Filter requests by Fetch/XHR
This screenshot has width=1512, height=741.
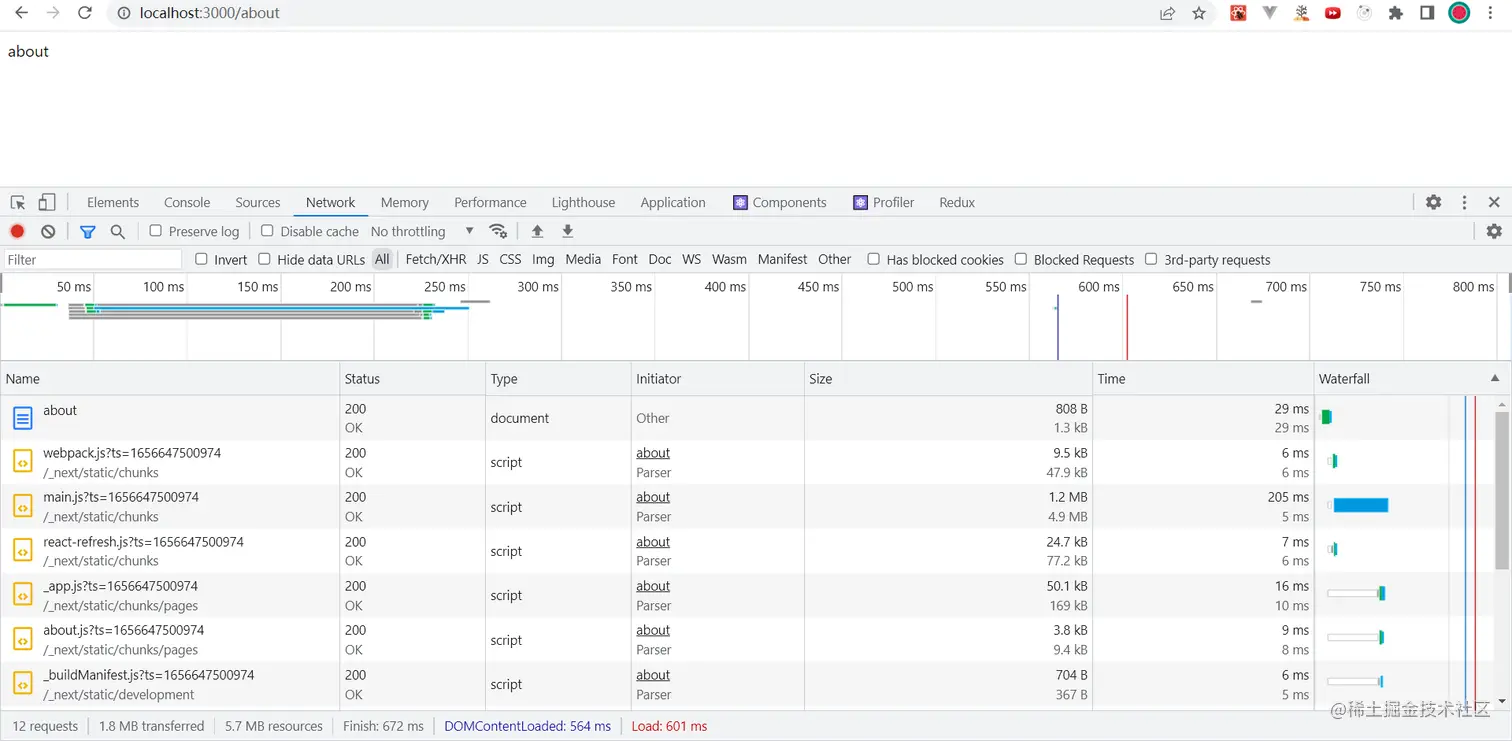pos(436,259)
